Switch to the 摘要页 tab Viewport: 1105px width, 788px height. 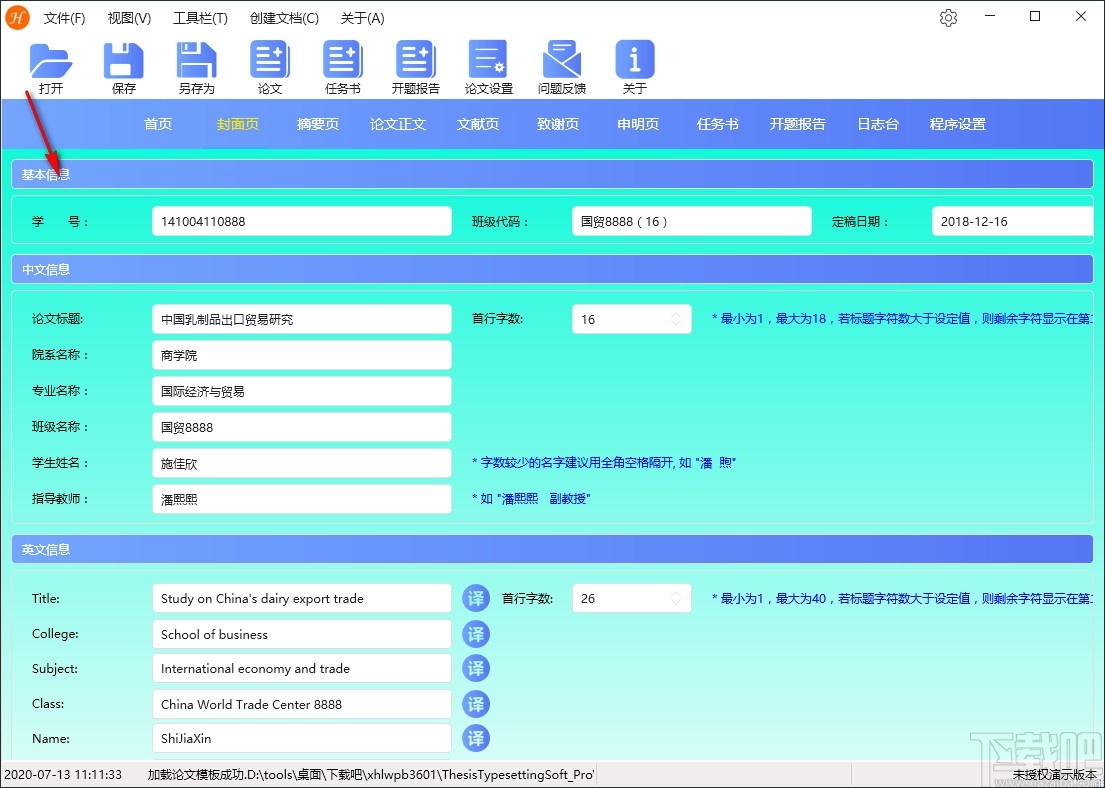(318, 124)
